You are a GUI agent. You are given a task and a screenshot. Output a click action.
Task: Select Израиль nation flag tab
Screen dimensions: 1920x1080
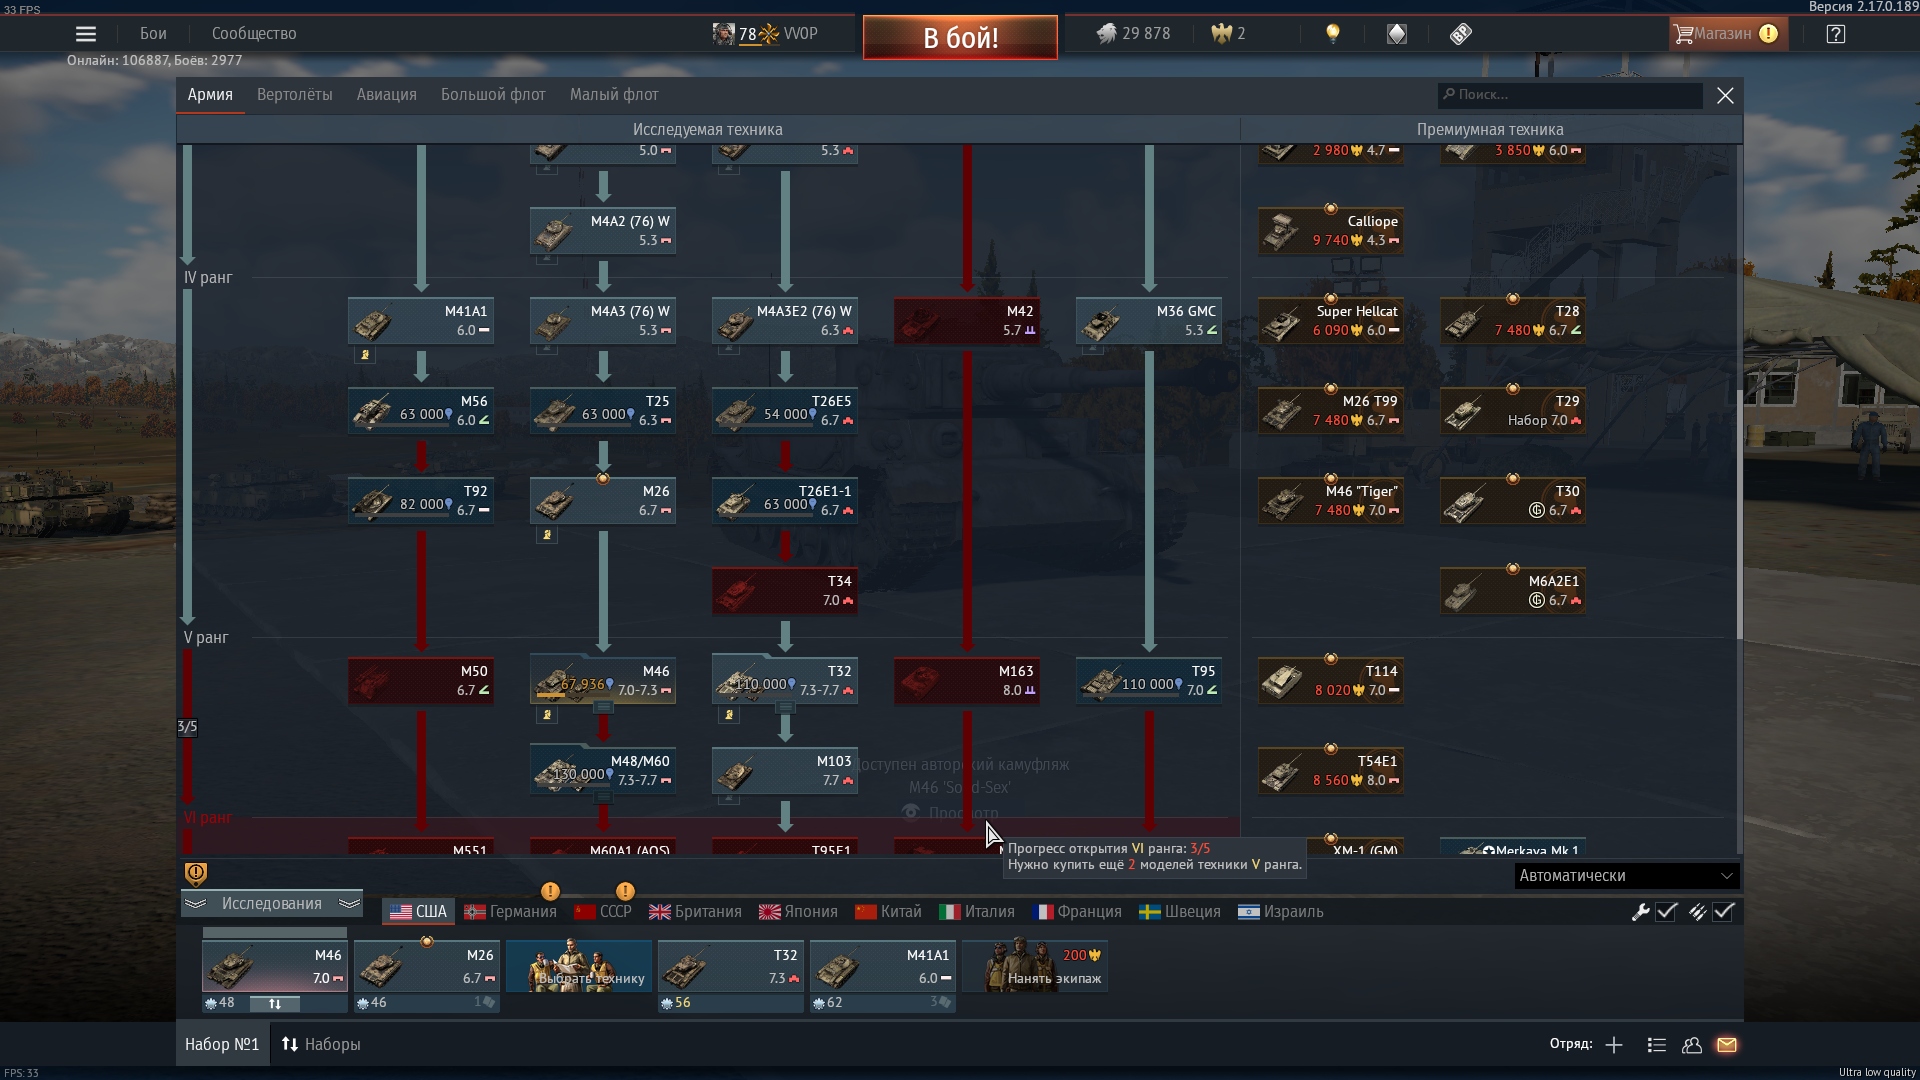pos(1281,912)
